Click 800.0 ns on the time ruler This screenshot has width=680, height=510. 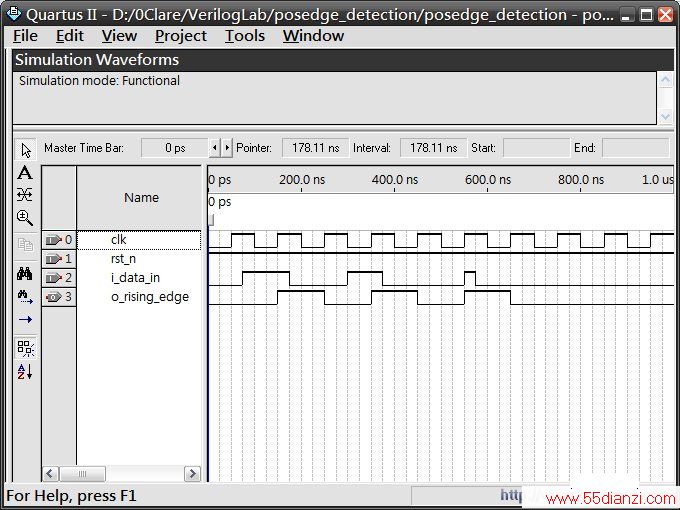tap(581, 180)
